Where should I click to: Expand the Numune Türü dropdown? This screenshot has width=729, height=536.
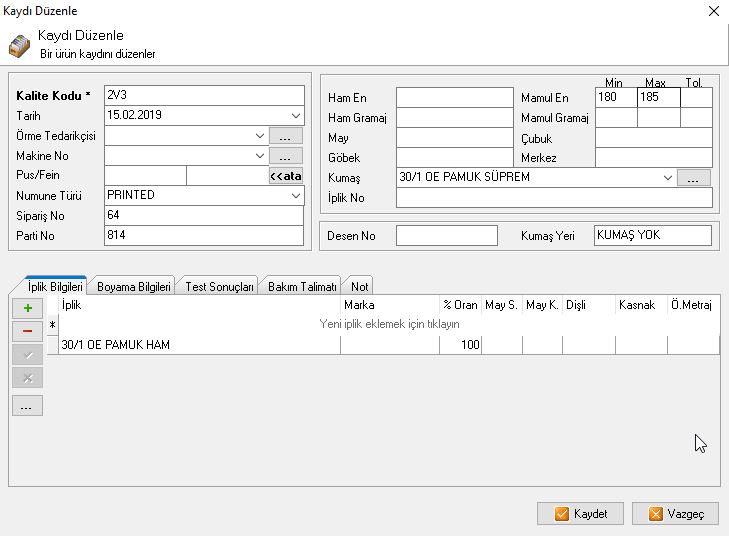tap(296, 196)
